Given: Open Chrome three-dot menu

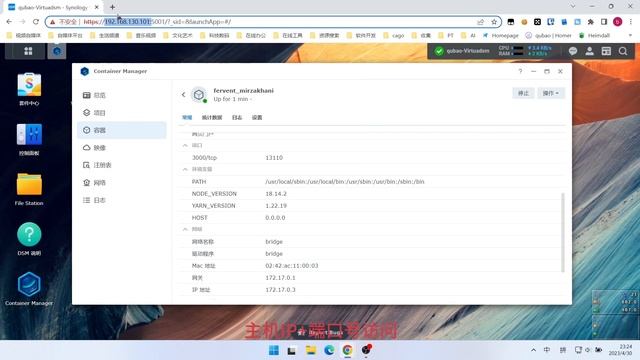Looking at the screenshot, I should click(x=631, y=22).
